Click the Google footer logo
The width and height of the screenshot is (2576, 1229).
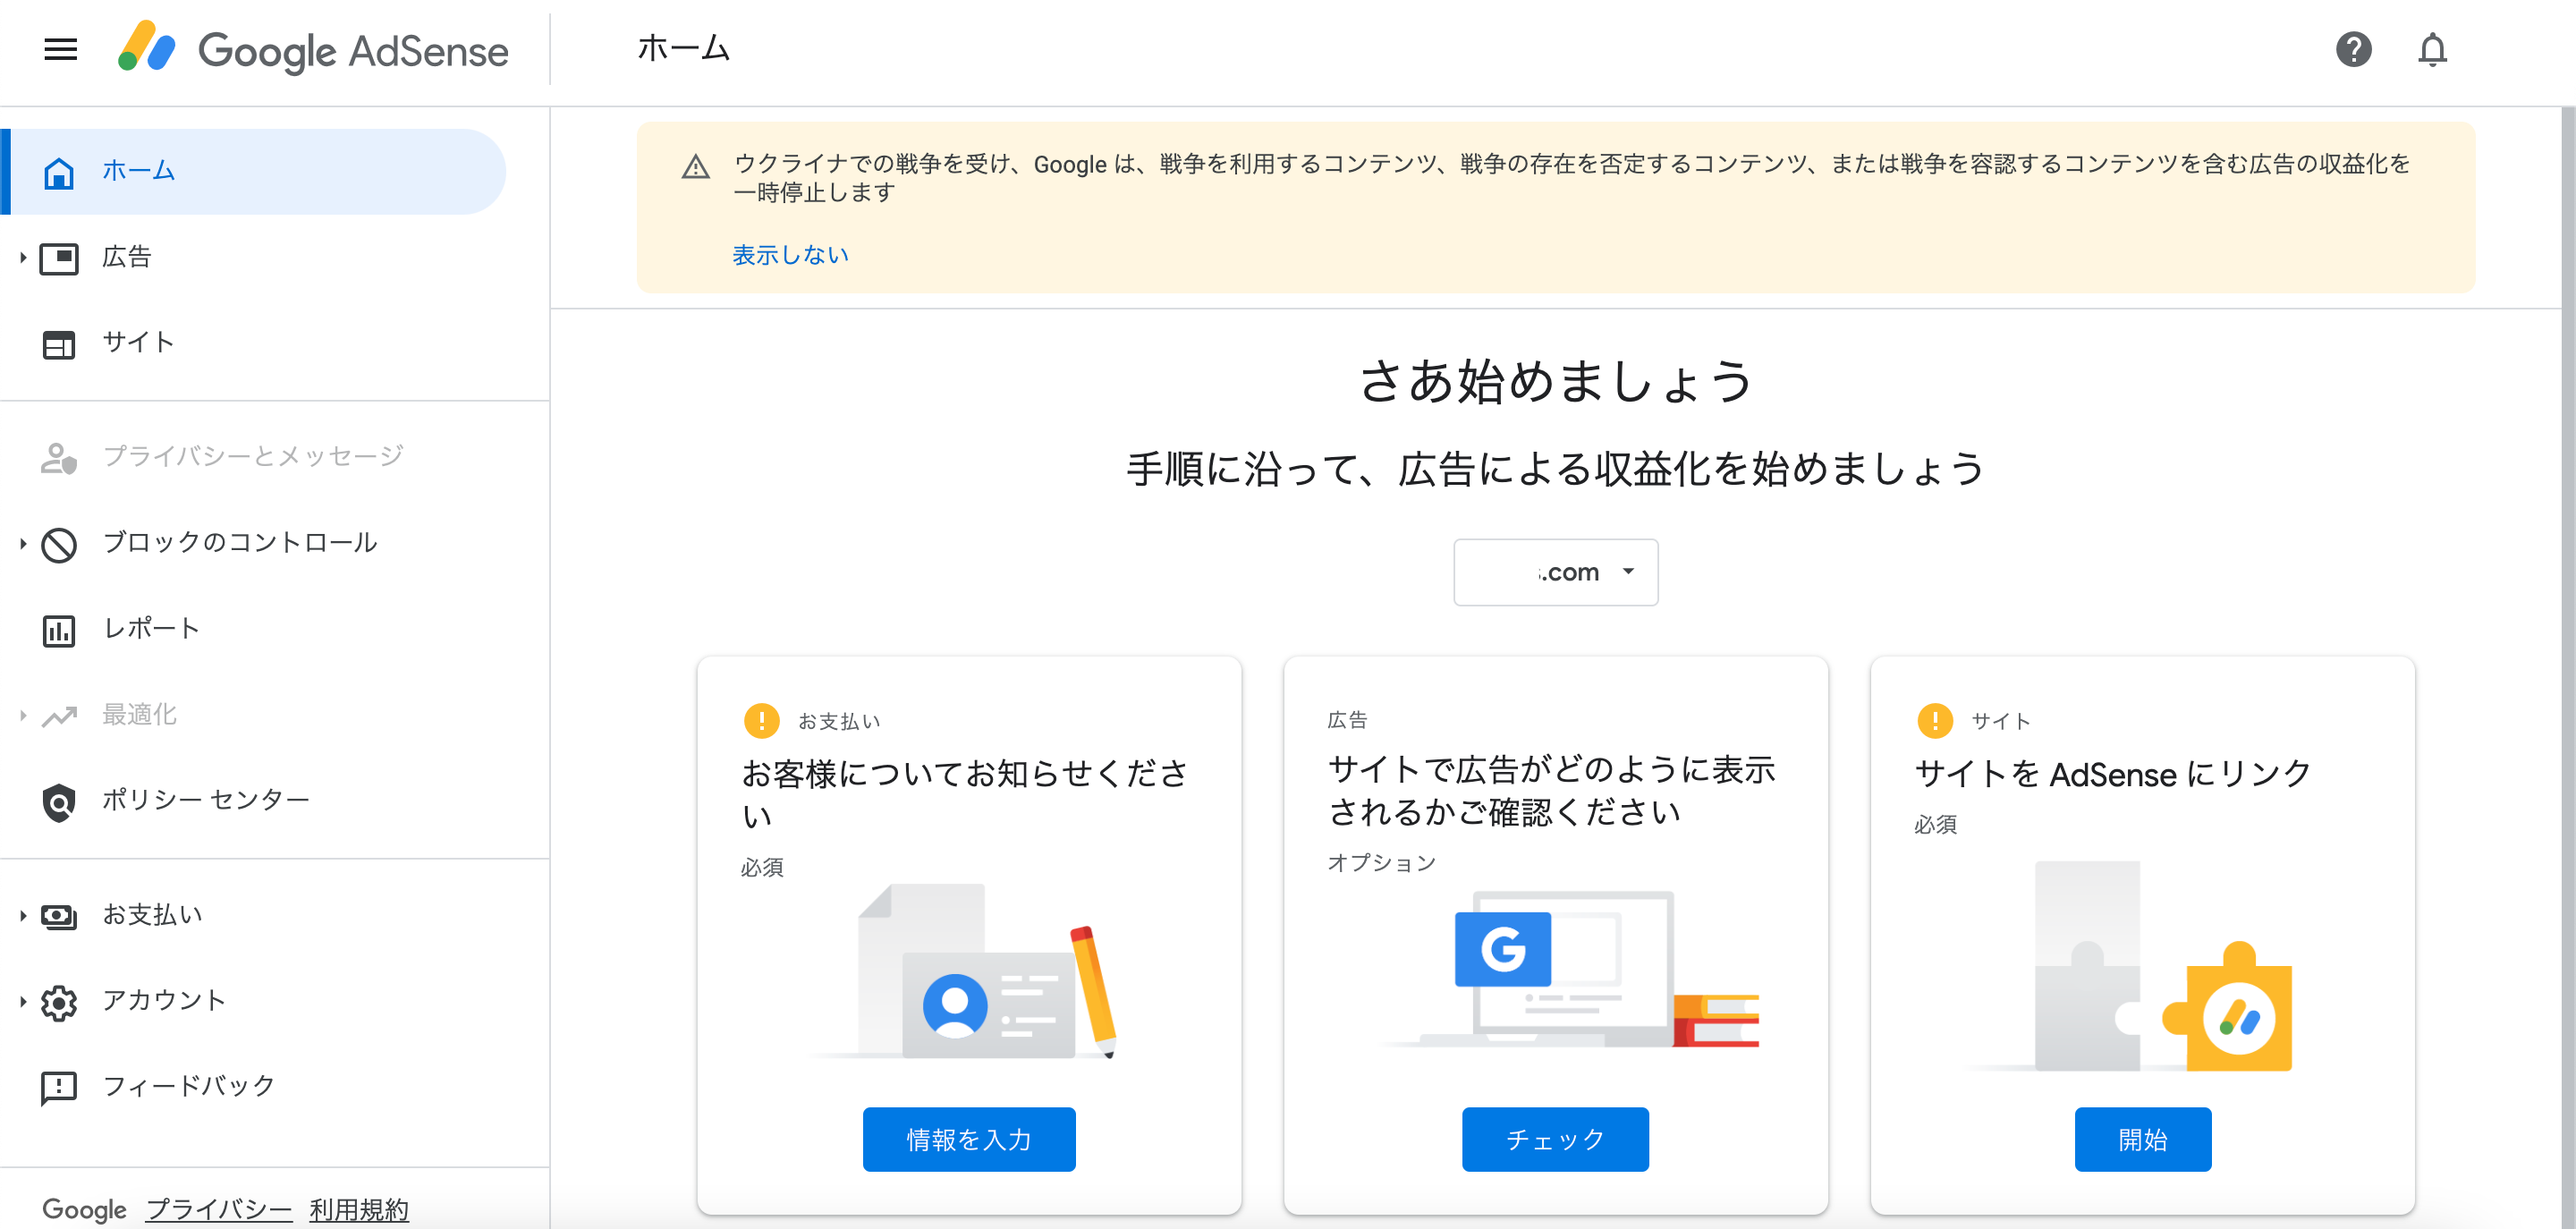(84, 1209)
